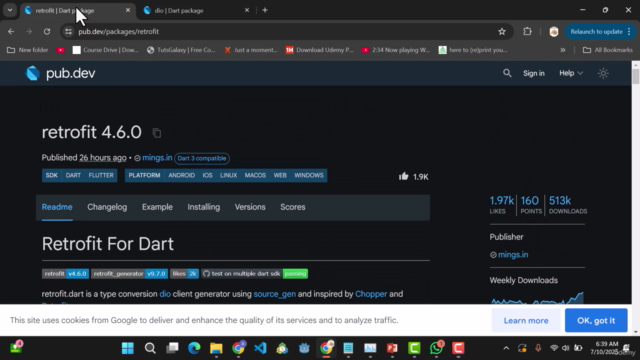
Task: Open the Scores tab
Action: click(x=293, y=207)
